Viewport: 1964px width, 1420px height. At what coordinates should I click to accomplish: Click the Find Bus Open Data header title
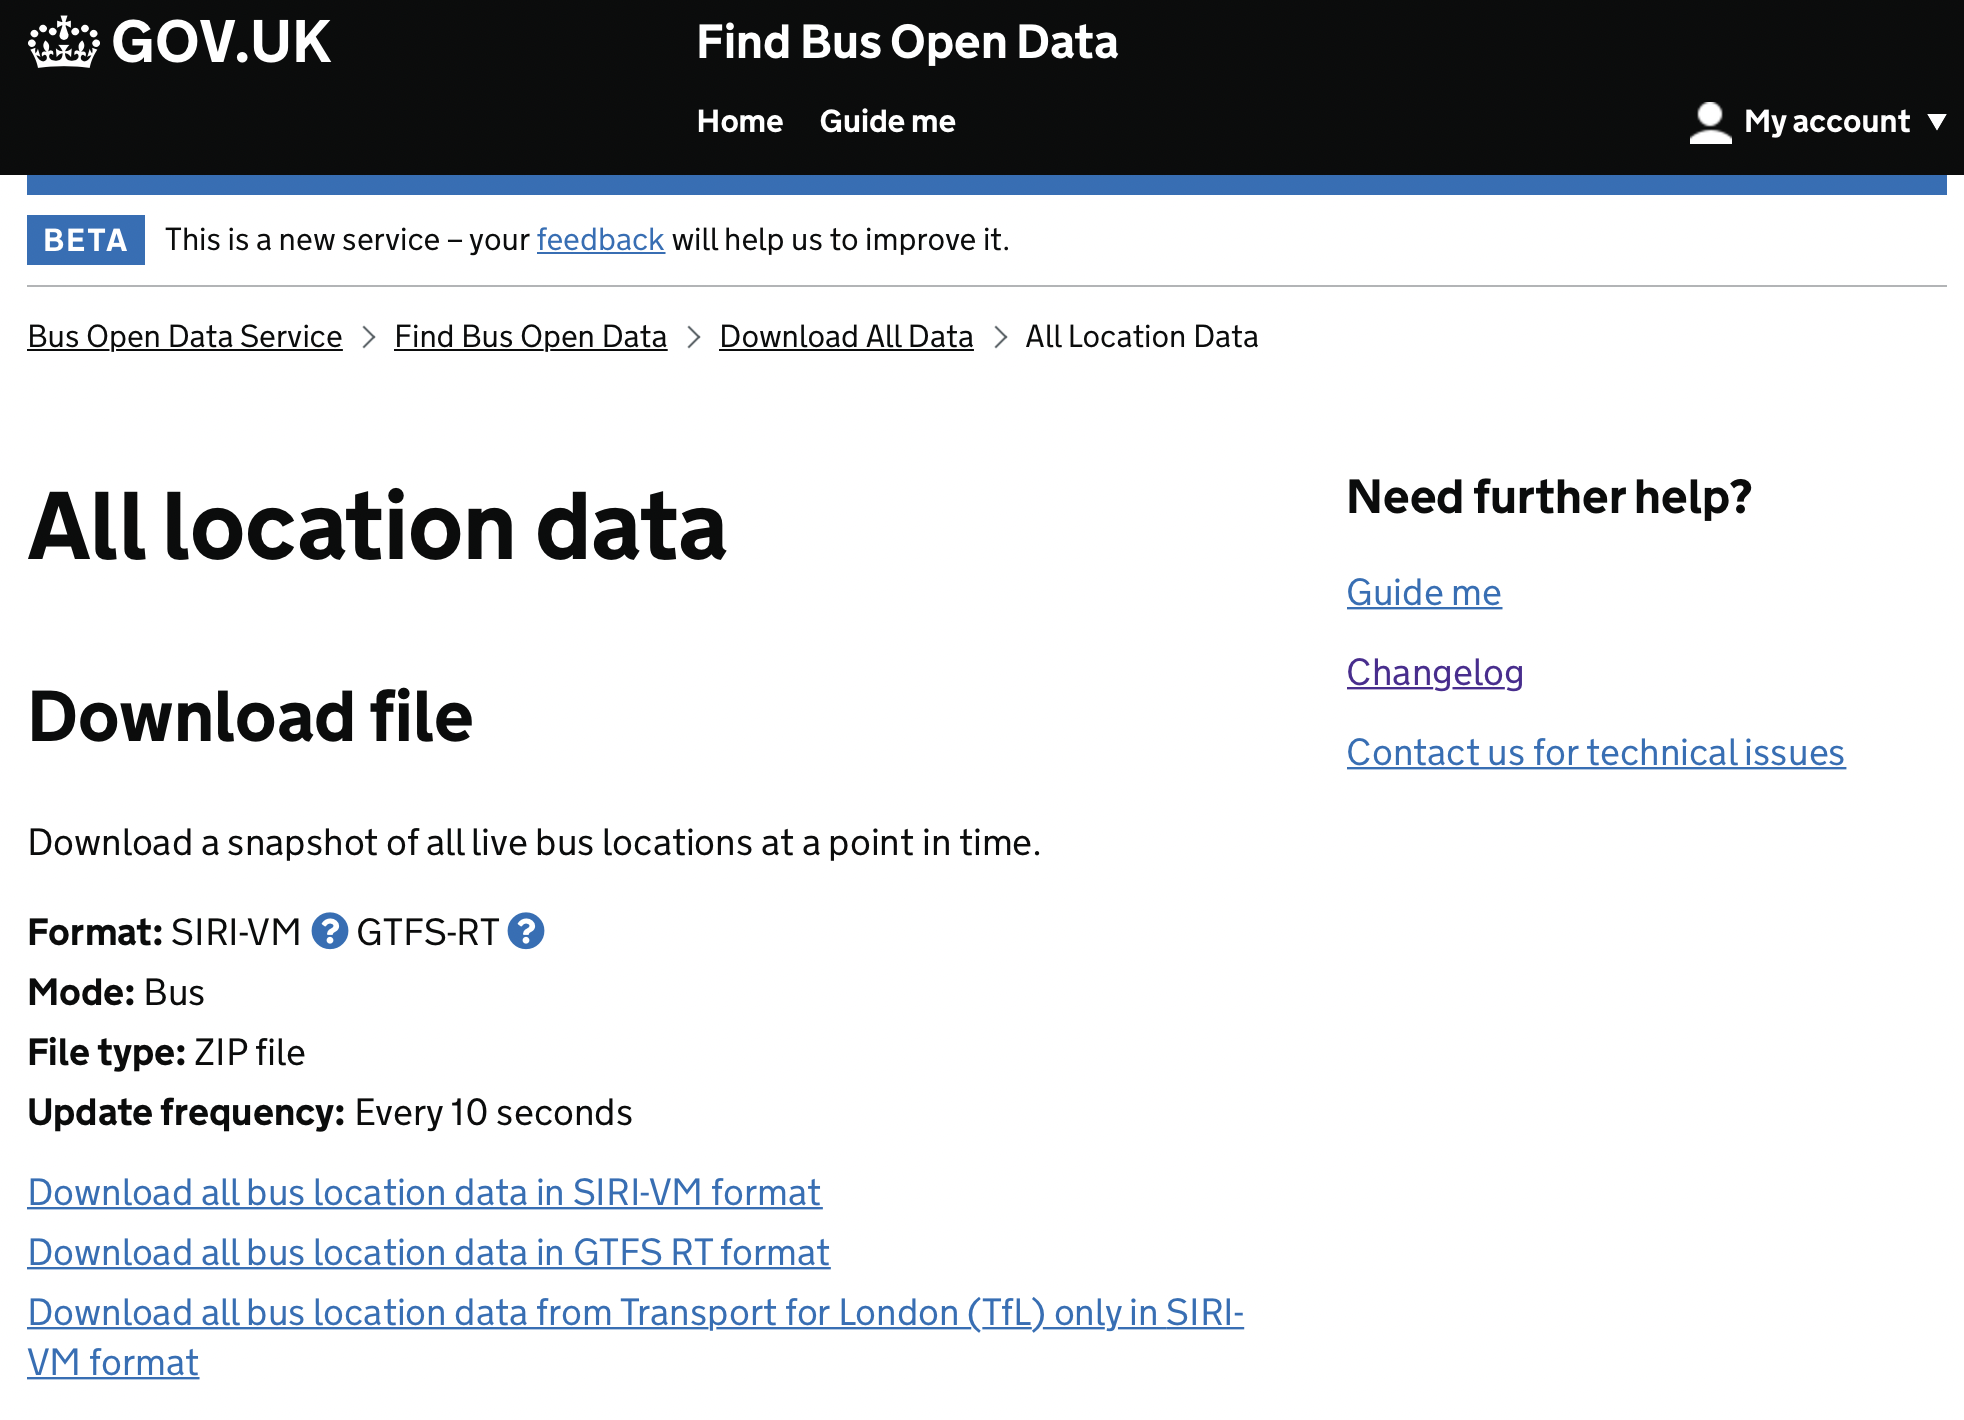pyautogui.click(x=906, y=42)
